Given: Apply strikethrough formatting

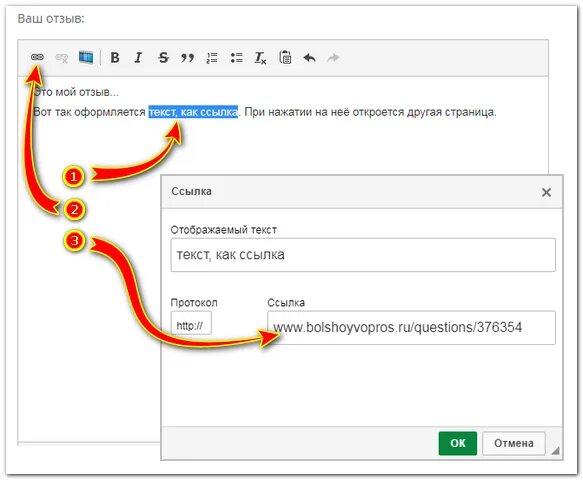Looking at the screenshot, I should [163, 58].
